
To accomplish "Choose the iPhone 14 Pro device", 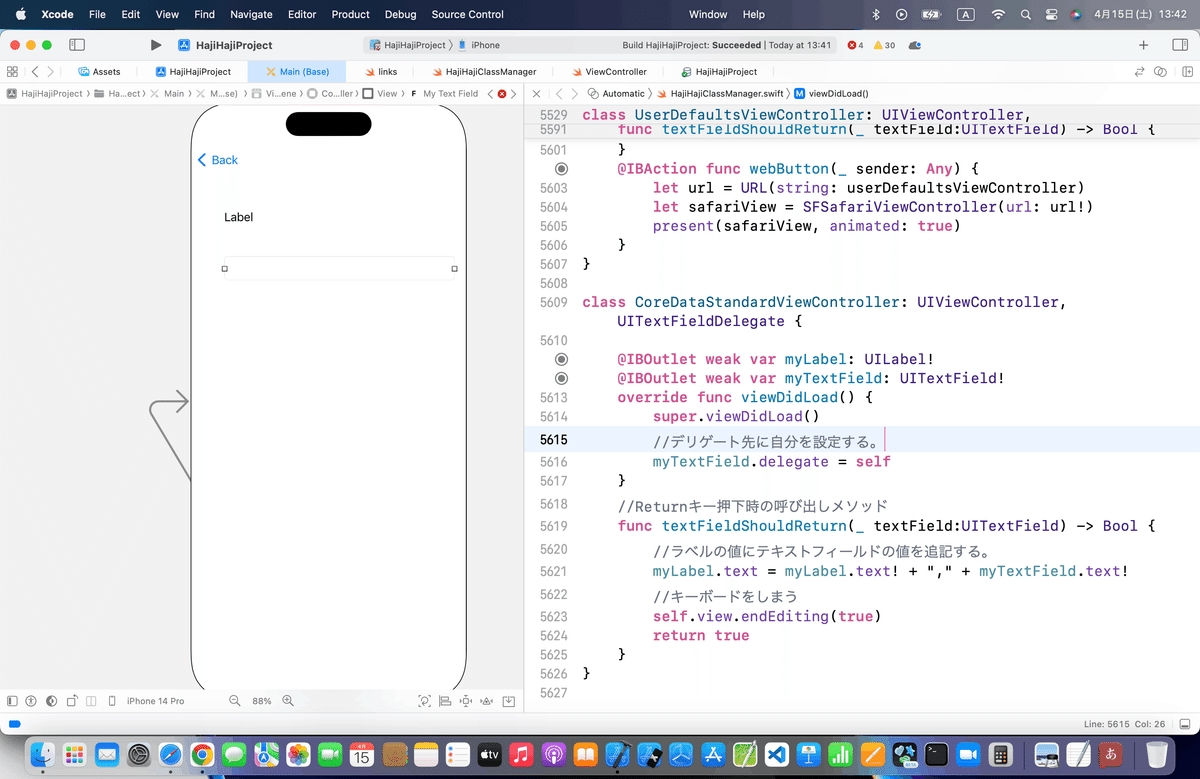I will [147, 701].
